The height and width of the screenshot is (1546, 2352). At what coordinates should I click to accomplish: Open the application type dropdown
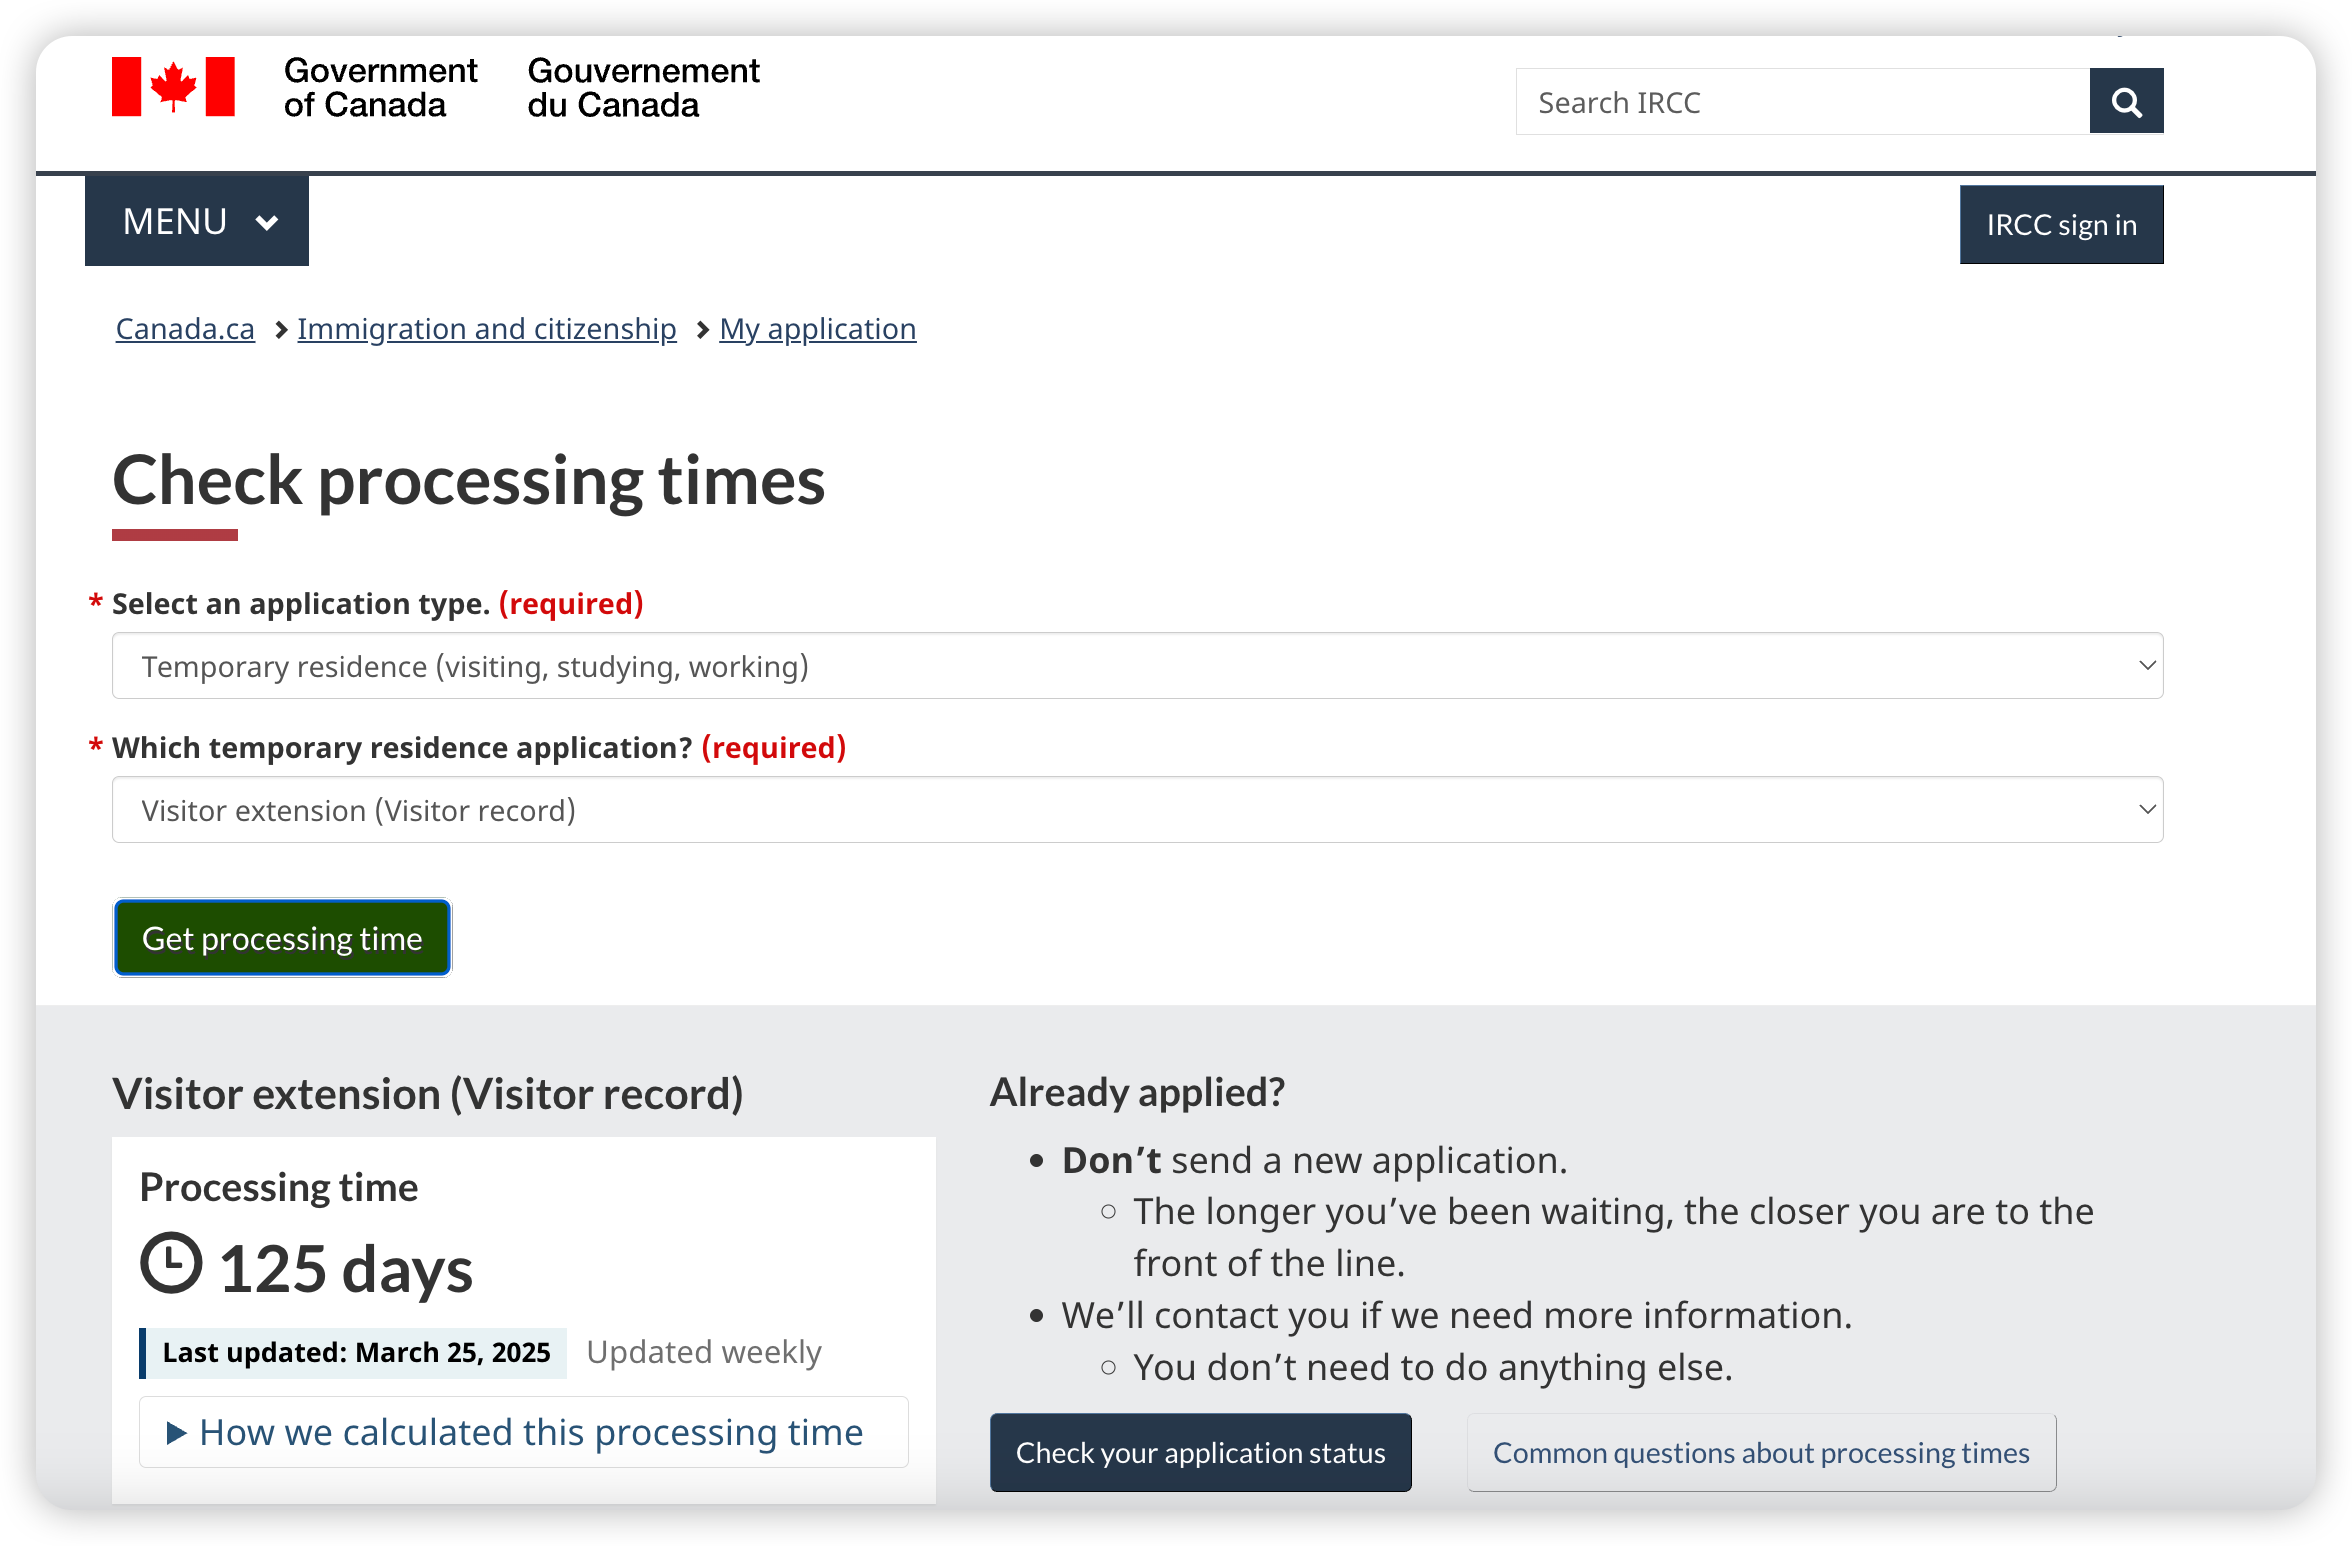click(x=1137, y=666)
